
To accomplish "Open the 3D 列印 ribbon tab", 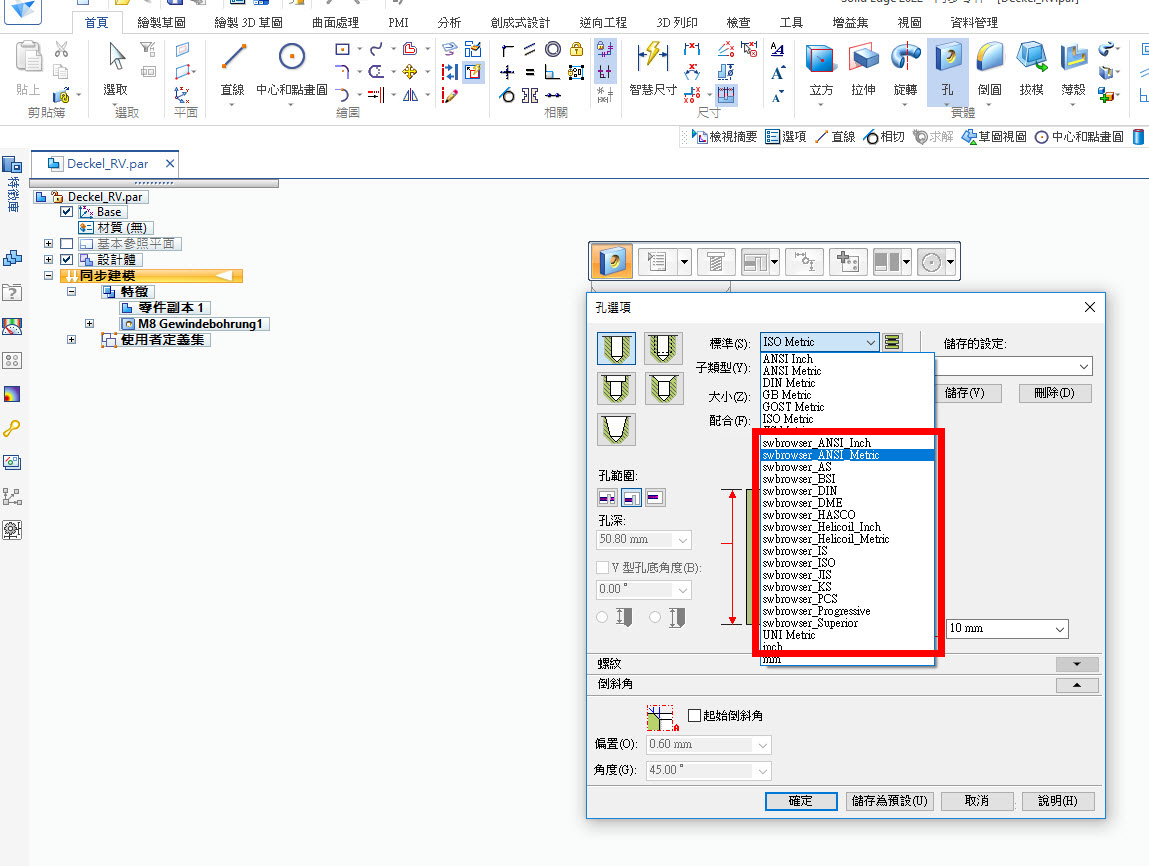I will pos(677,23).
